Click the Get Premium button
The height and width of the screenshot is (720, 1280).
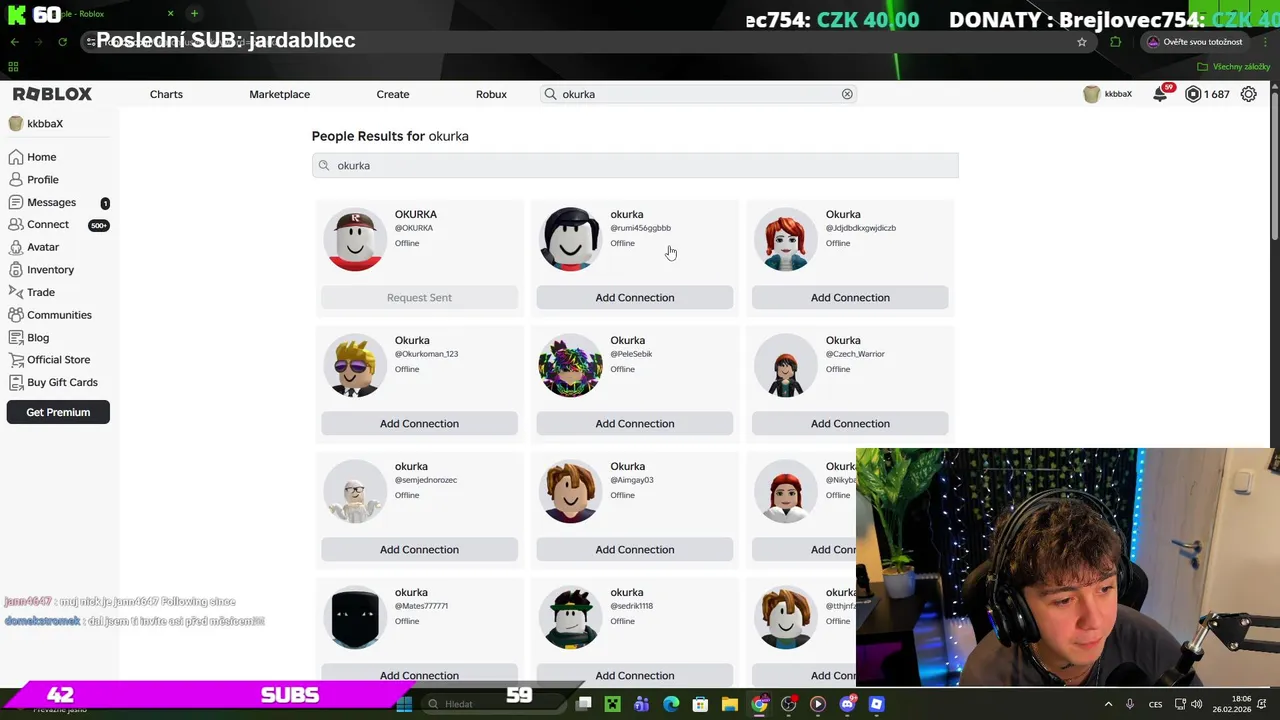58,412
